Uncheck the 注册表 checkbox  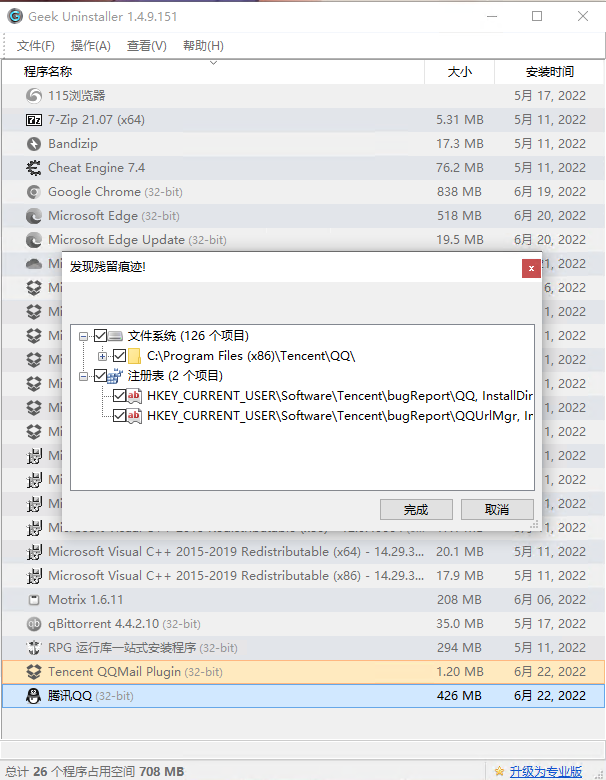(x=100, y=376)
